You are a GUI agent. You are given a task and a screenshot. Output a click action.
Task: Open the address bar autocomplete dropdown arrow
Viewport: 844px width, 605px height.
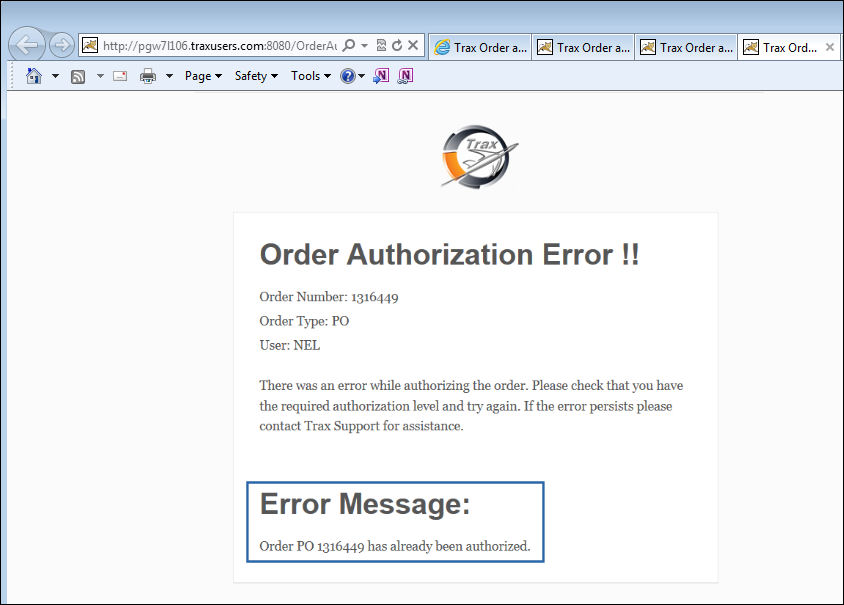[x=364, y=46]
